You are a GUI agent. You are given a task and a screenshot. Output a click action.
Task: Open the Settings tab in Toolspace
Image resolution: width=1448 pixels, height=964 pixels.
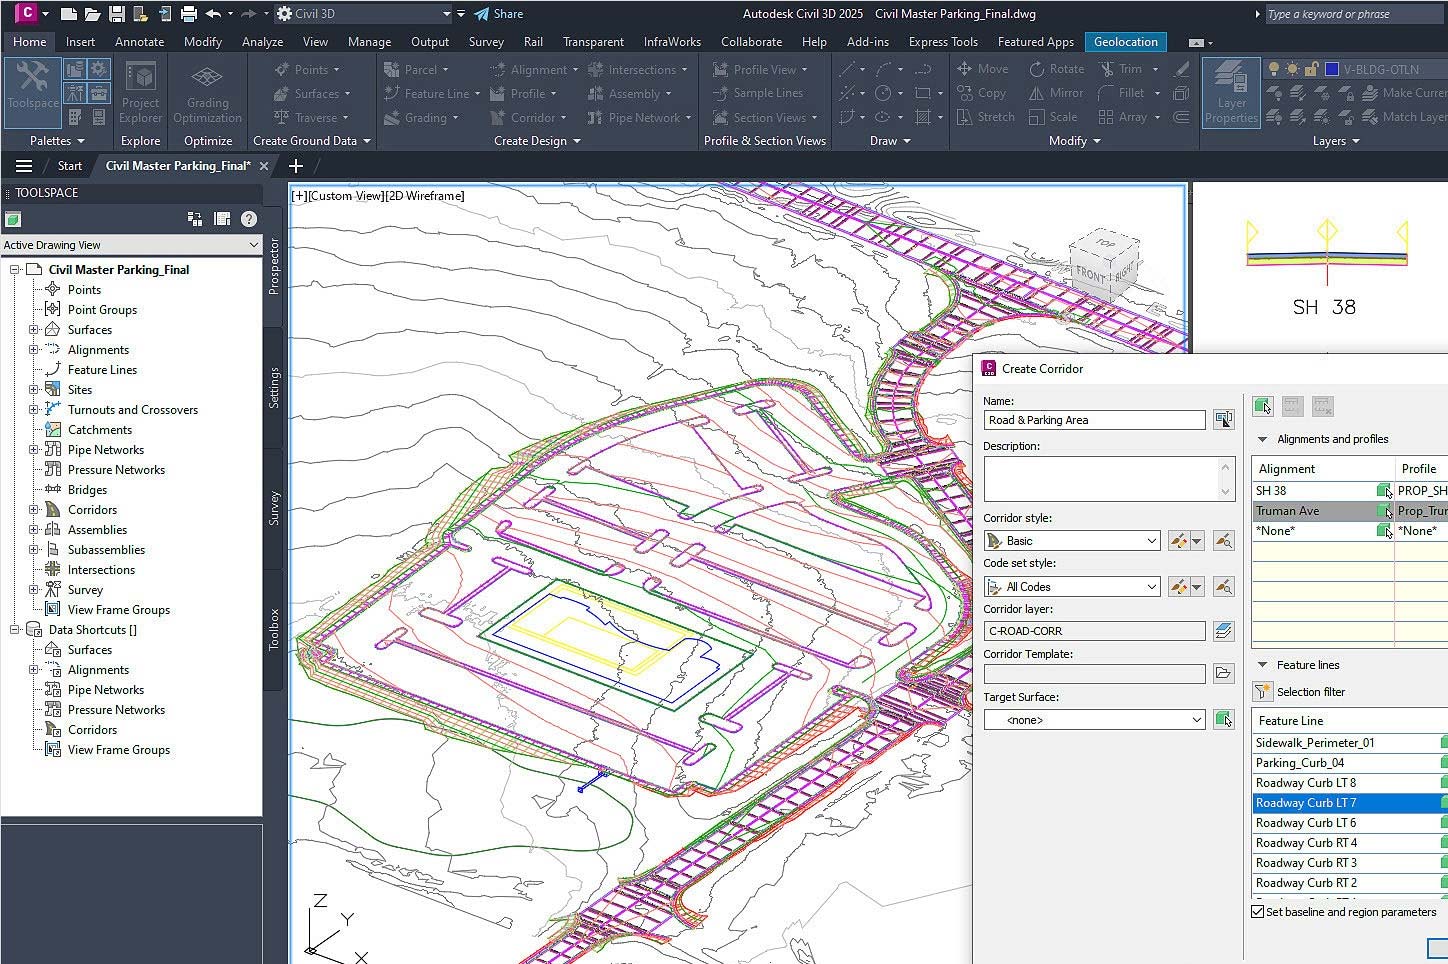274,388
